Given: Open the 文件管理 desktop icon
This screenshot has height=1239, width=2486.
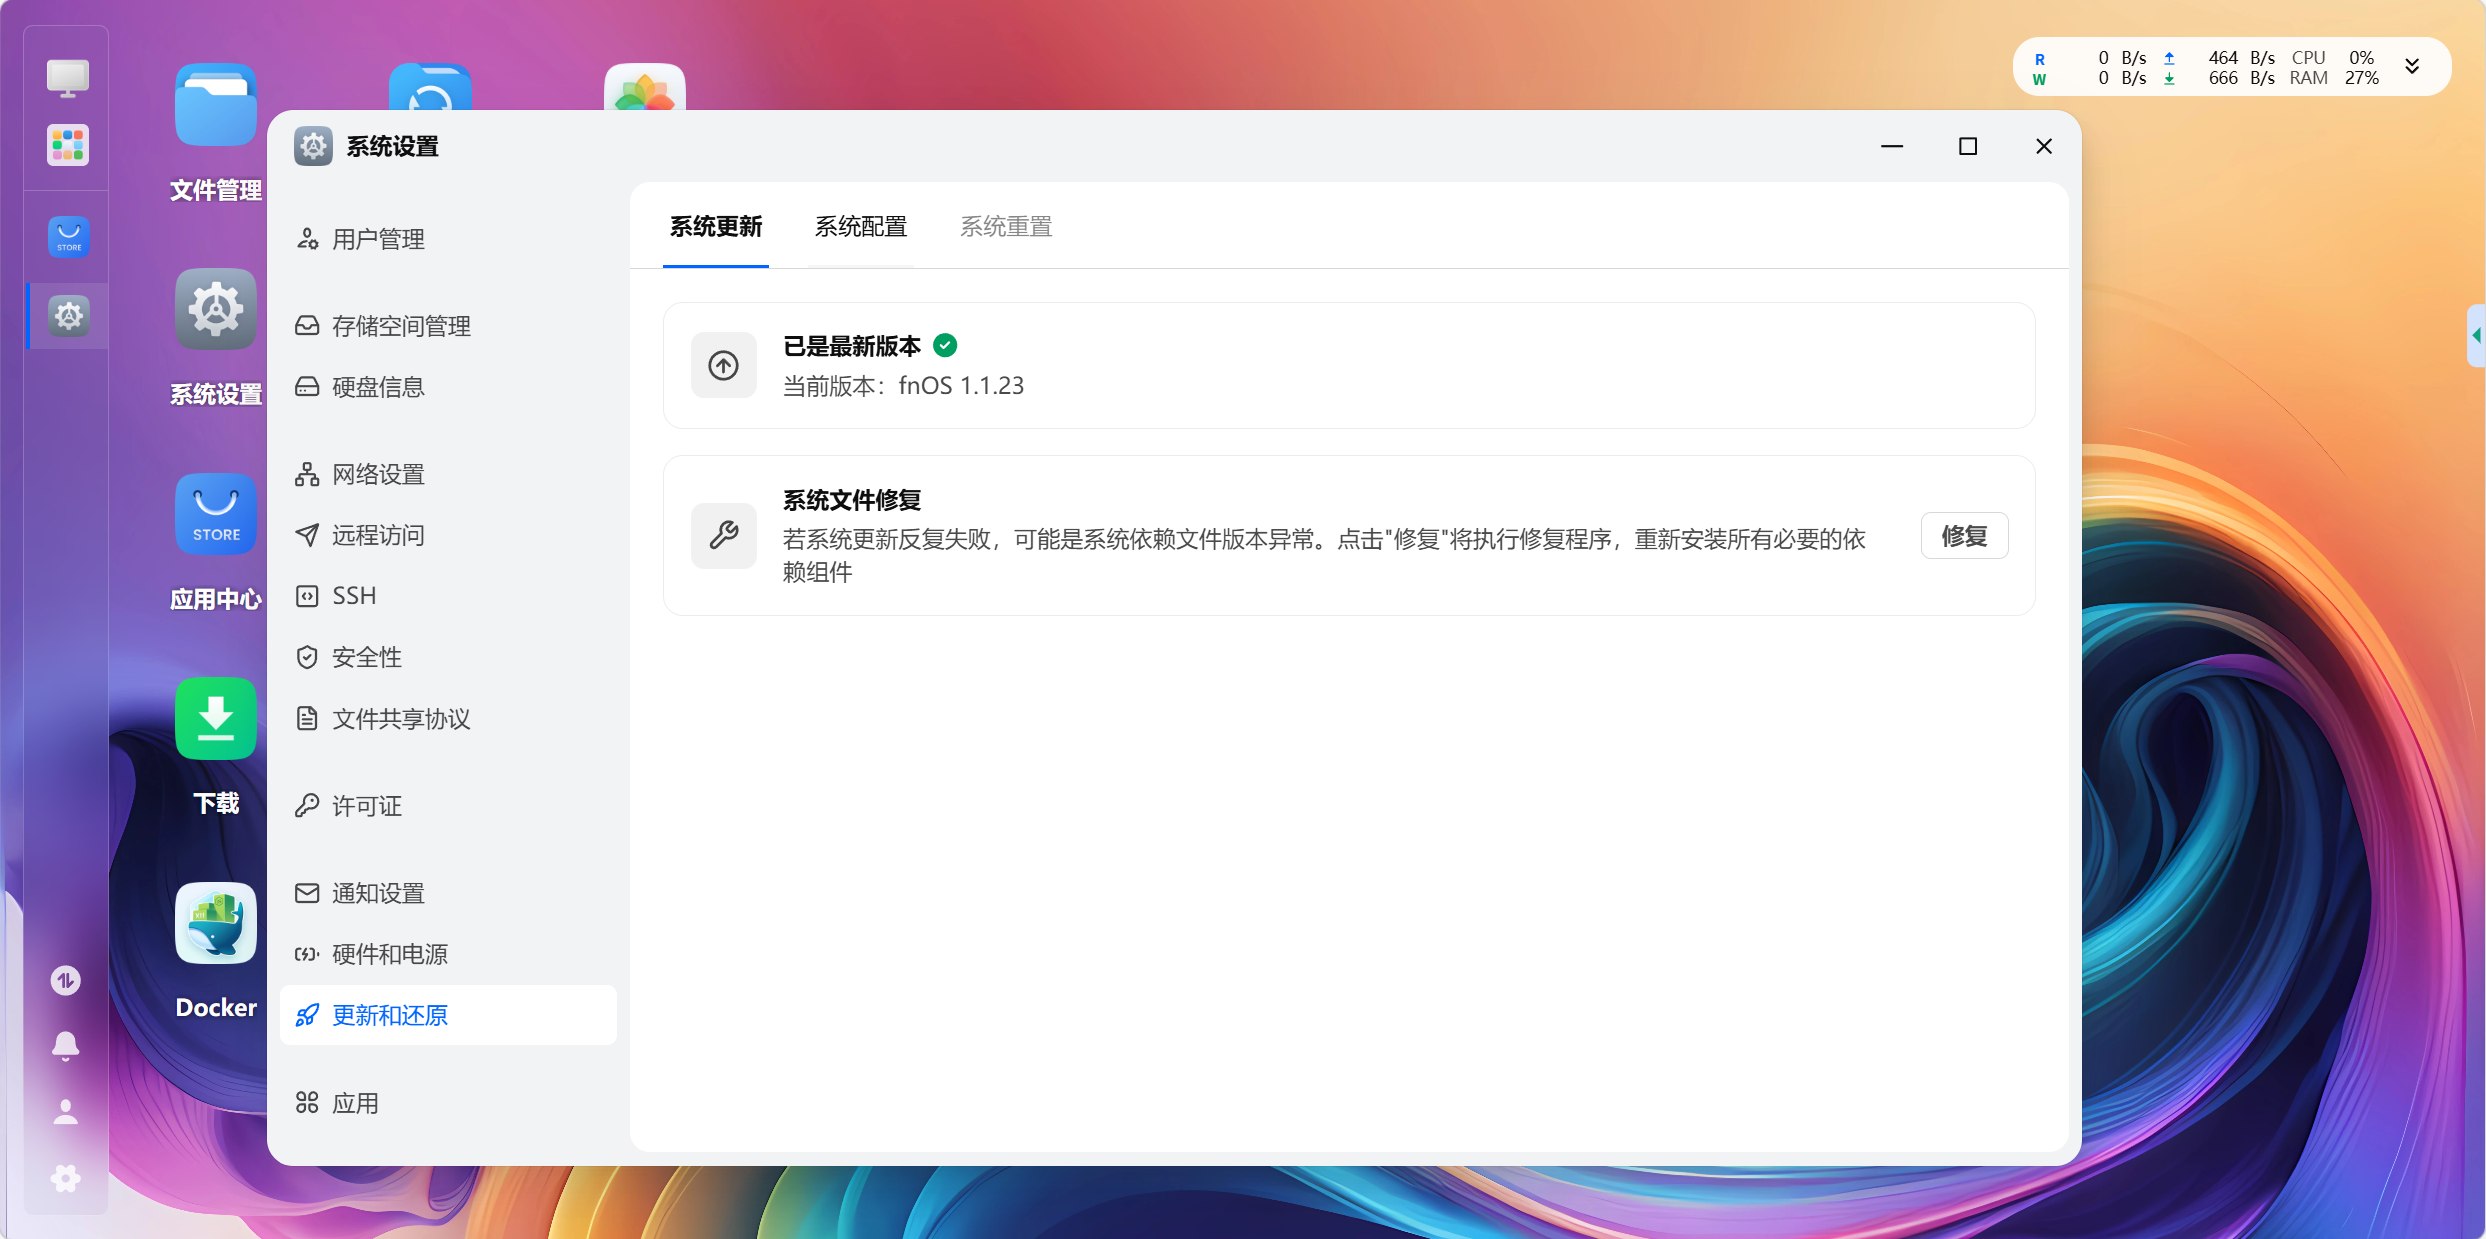Looking at the screenshot, I should [x=213, y=104].
